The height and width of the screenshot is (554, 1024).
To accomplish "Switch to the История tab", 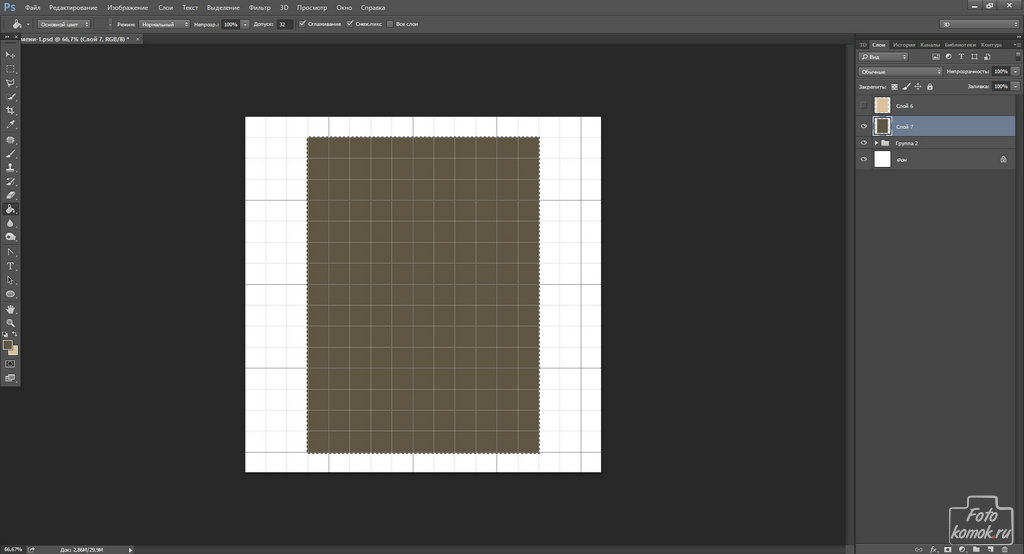I will point(903,45).
